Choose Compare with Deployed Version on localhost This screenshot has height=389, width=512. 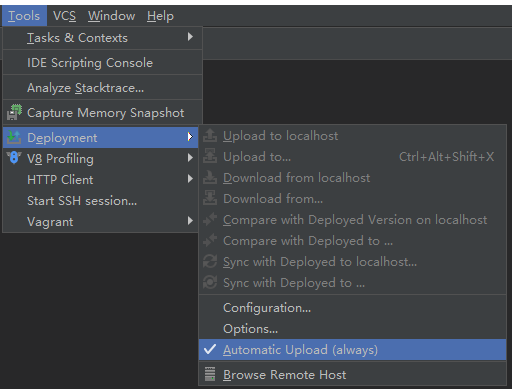355,220
